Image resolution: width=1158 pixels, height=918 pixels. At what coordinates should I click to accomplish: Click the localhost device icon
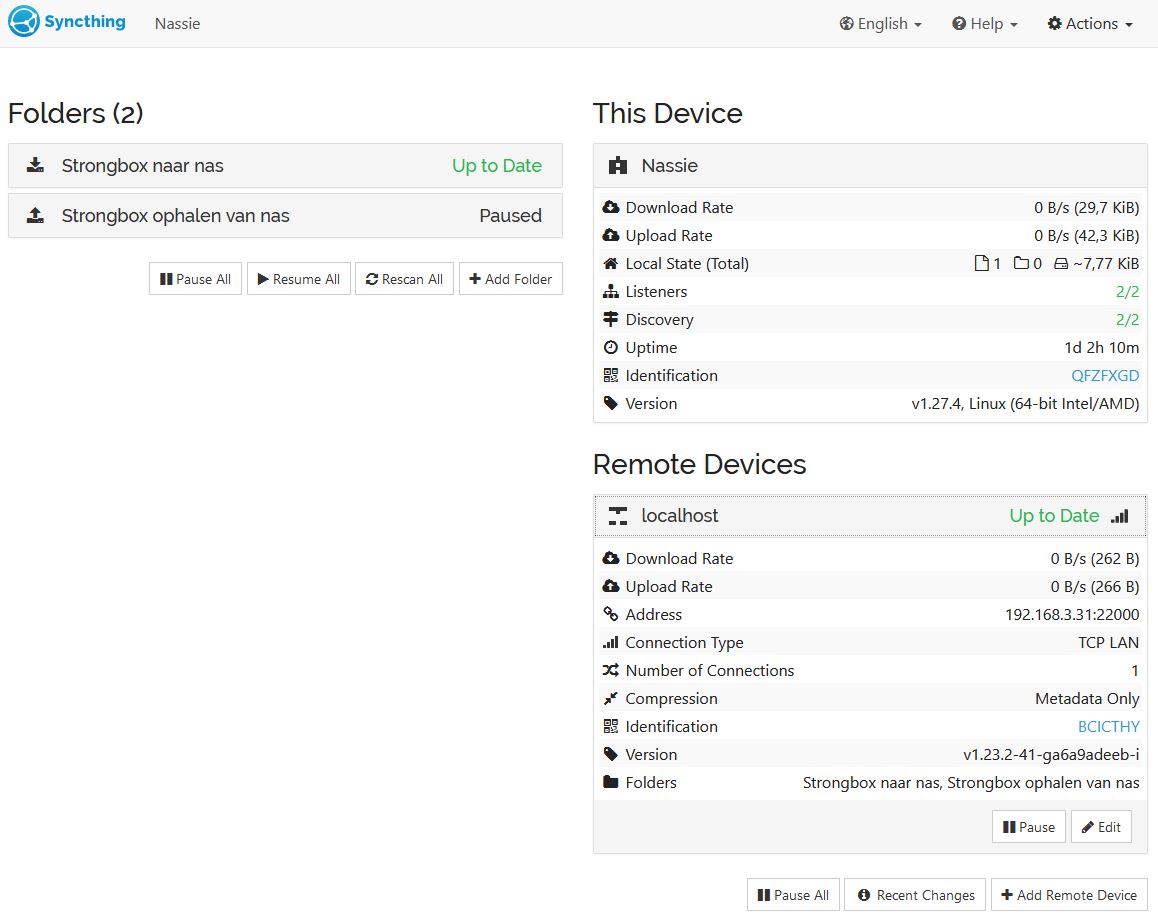click(x=617, y=515)
